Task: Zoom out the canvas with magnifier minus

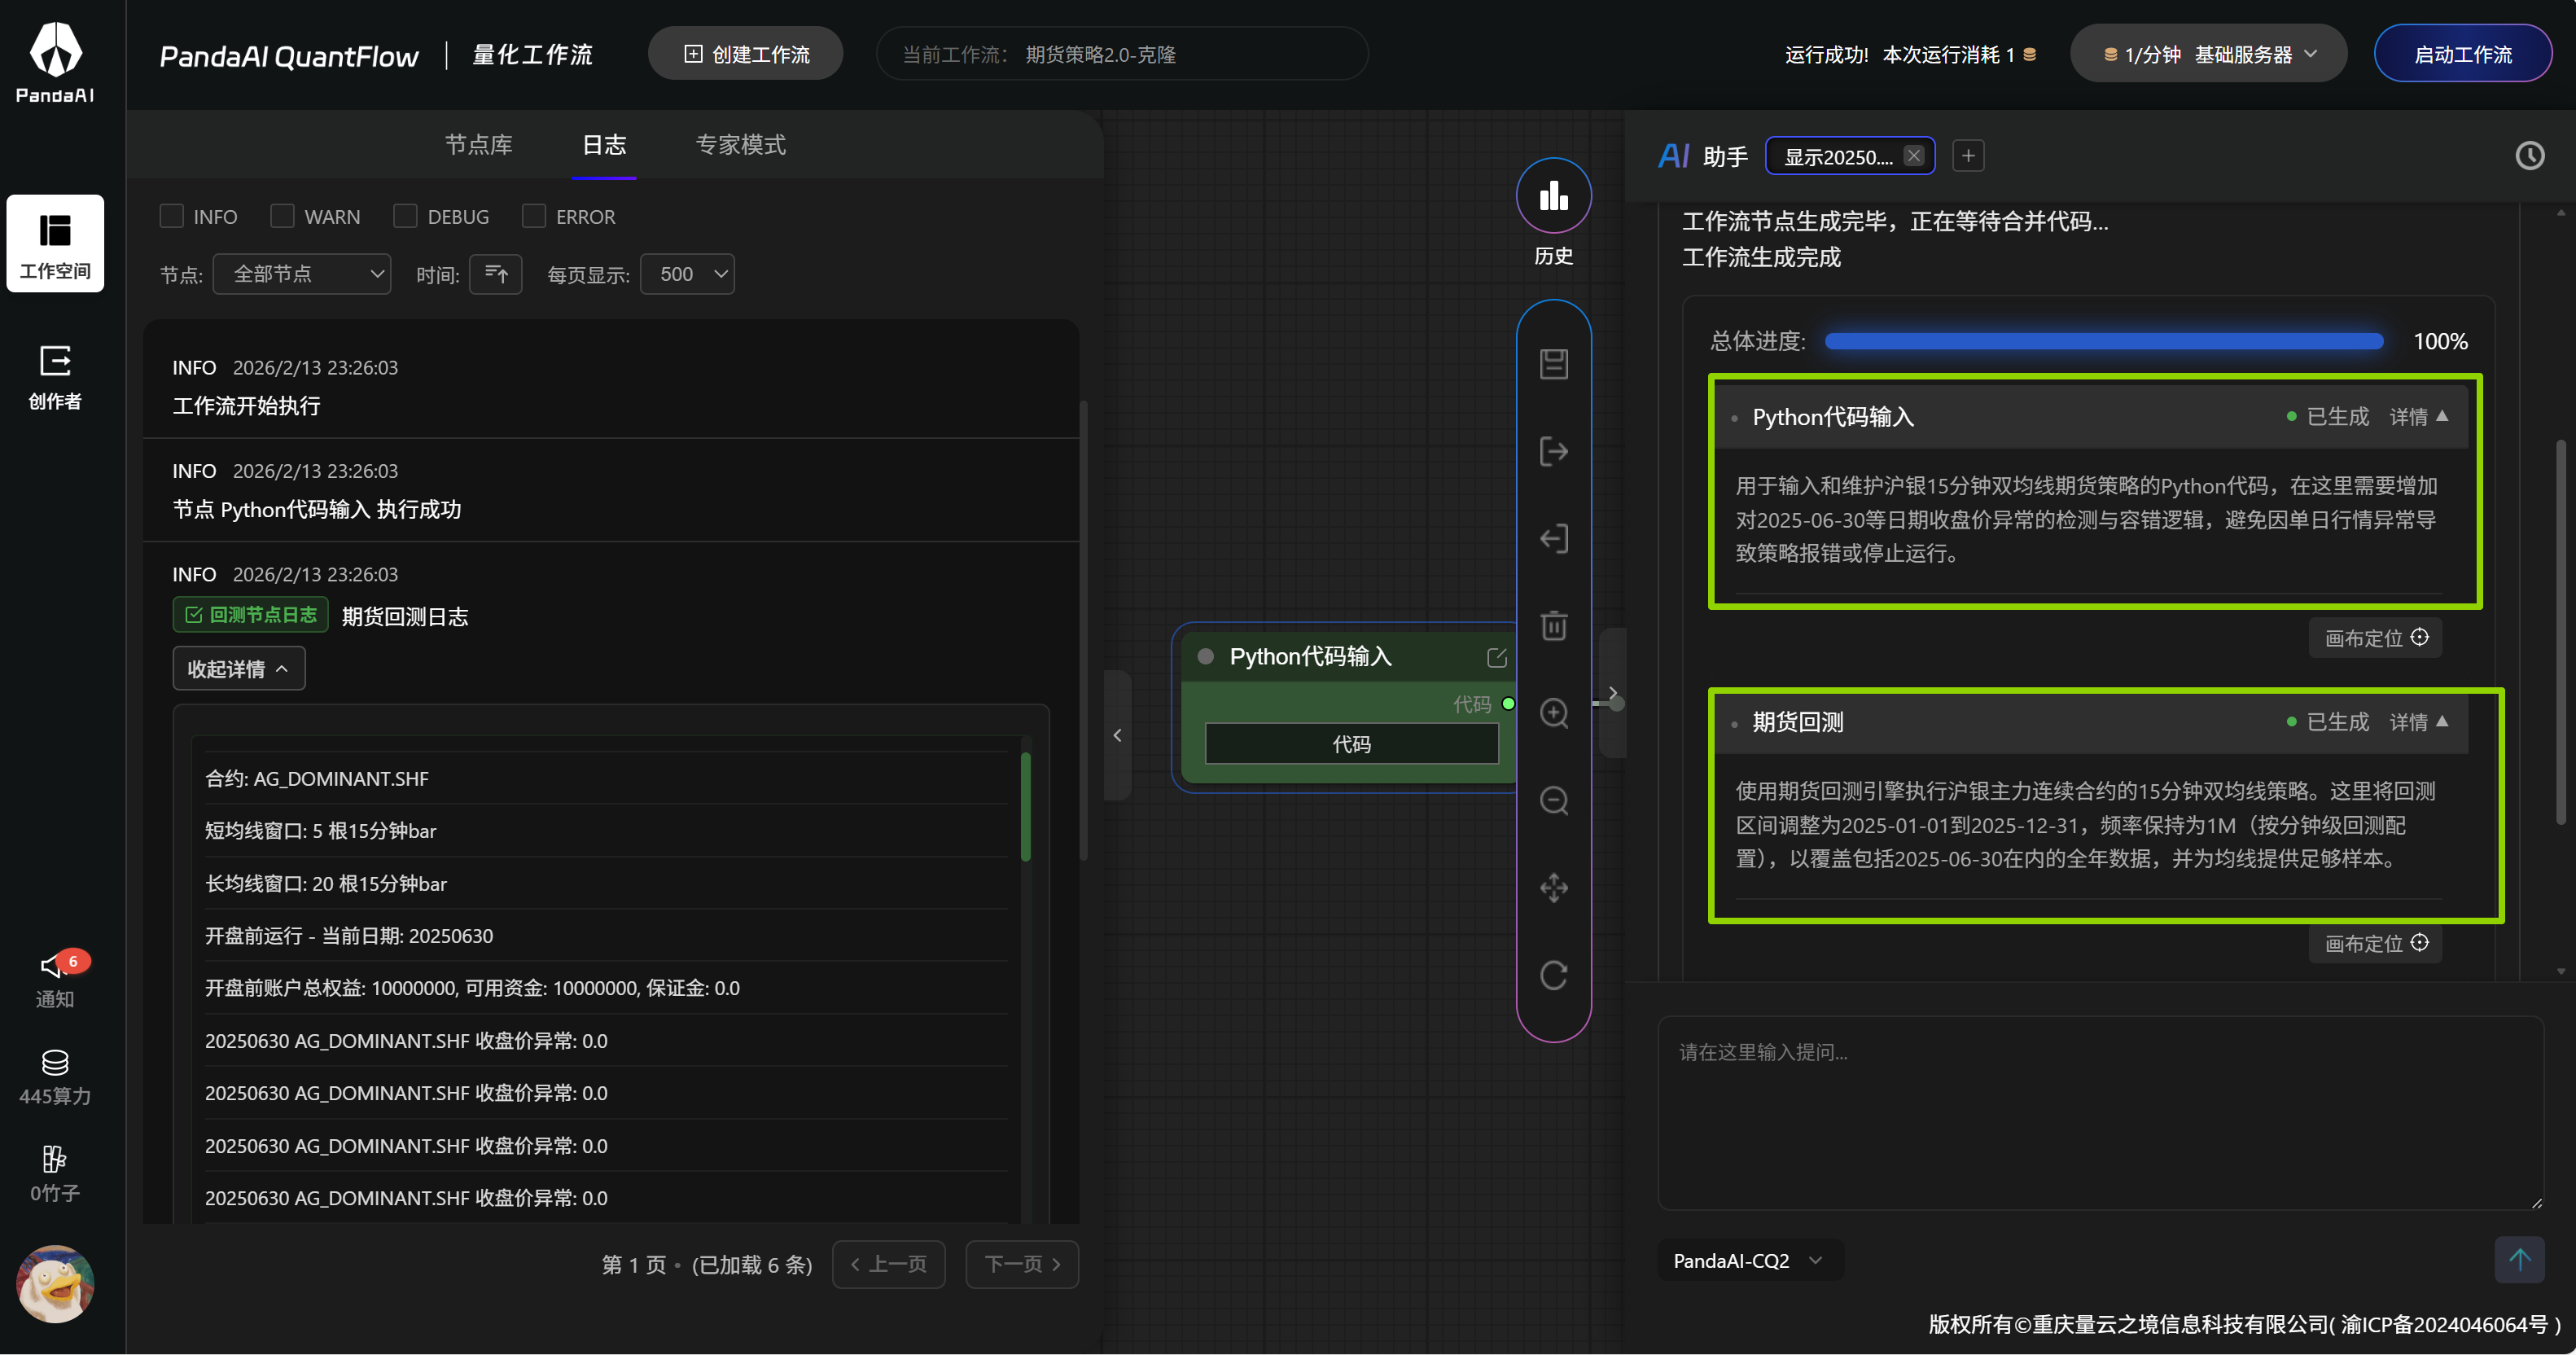Action: [x=1553, y=800]
